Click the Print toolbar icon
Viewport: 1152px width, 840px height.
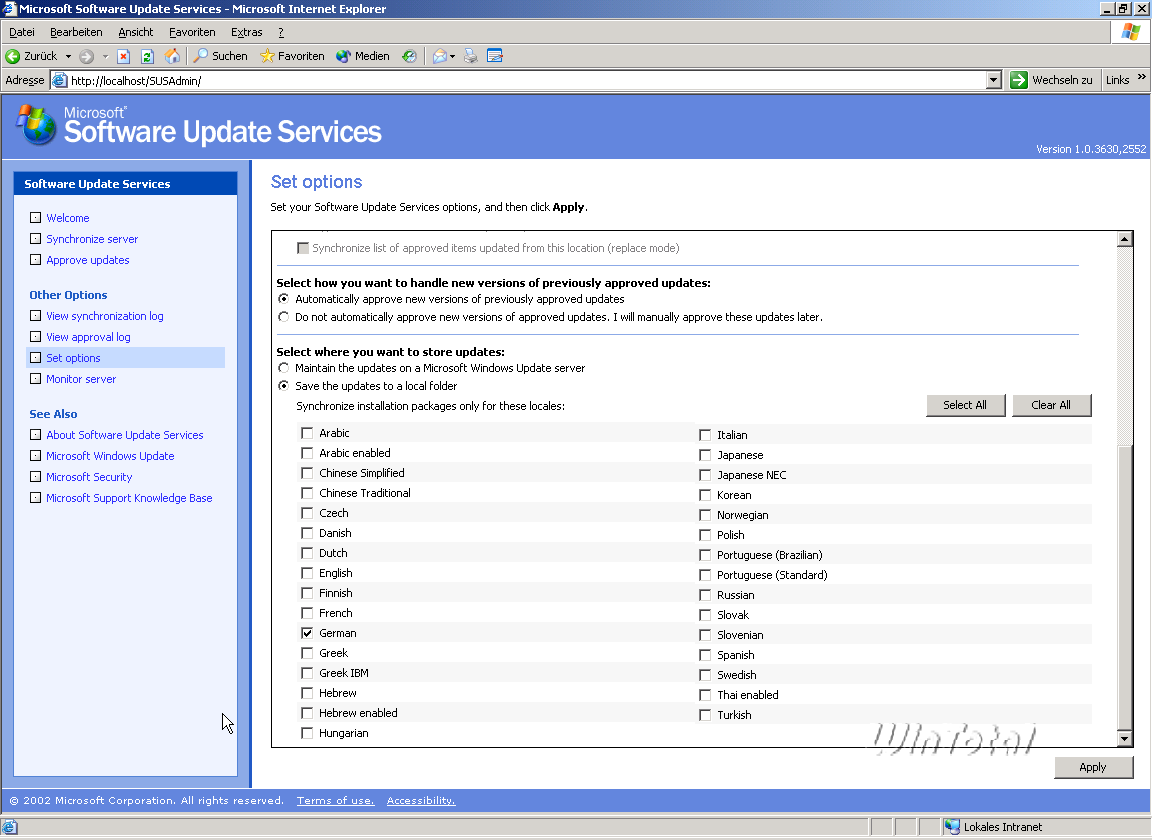(471, 56)
